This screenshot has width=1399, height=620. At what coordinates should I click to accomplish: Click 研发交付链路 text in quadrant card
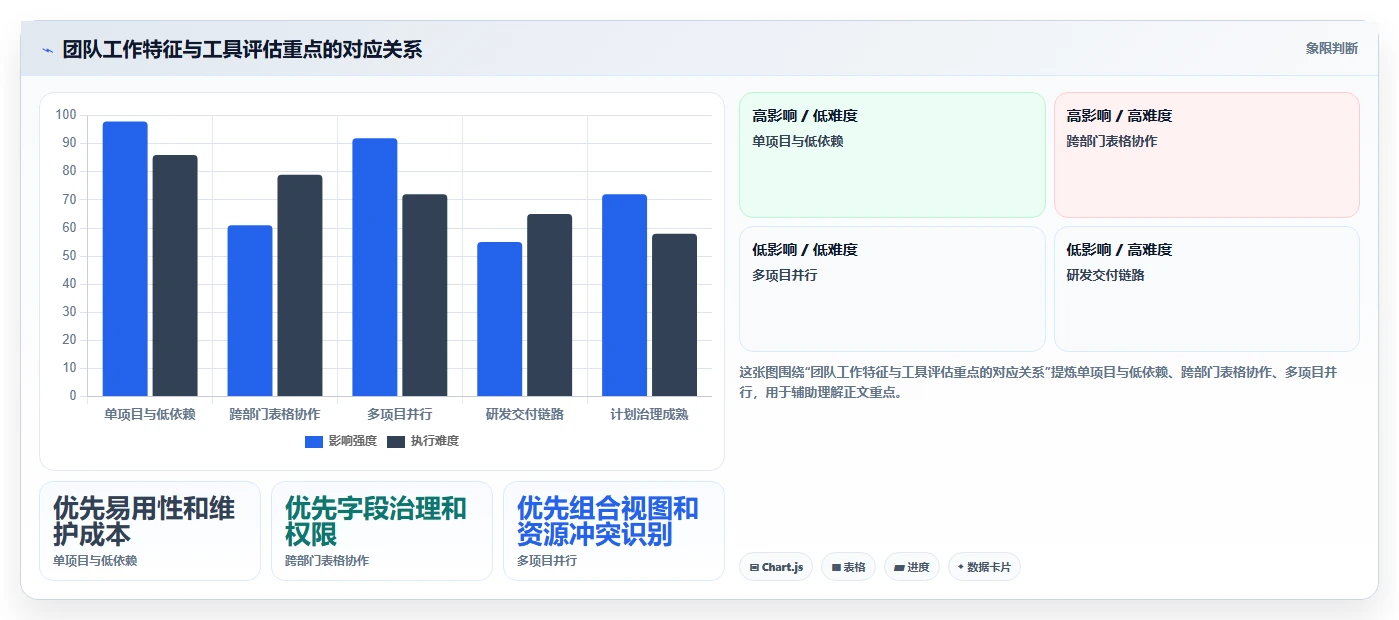coord(1105,275)
